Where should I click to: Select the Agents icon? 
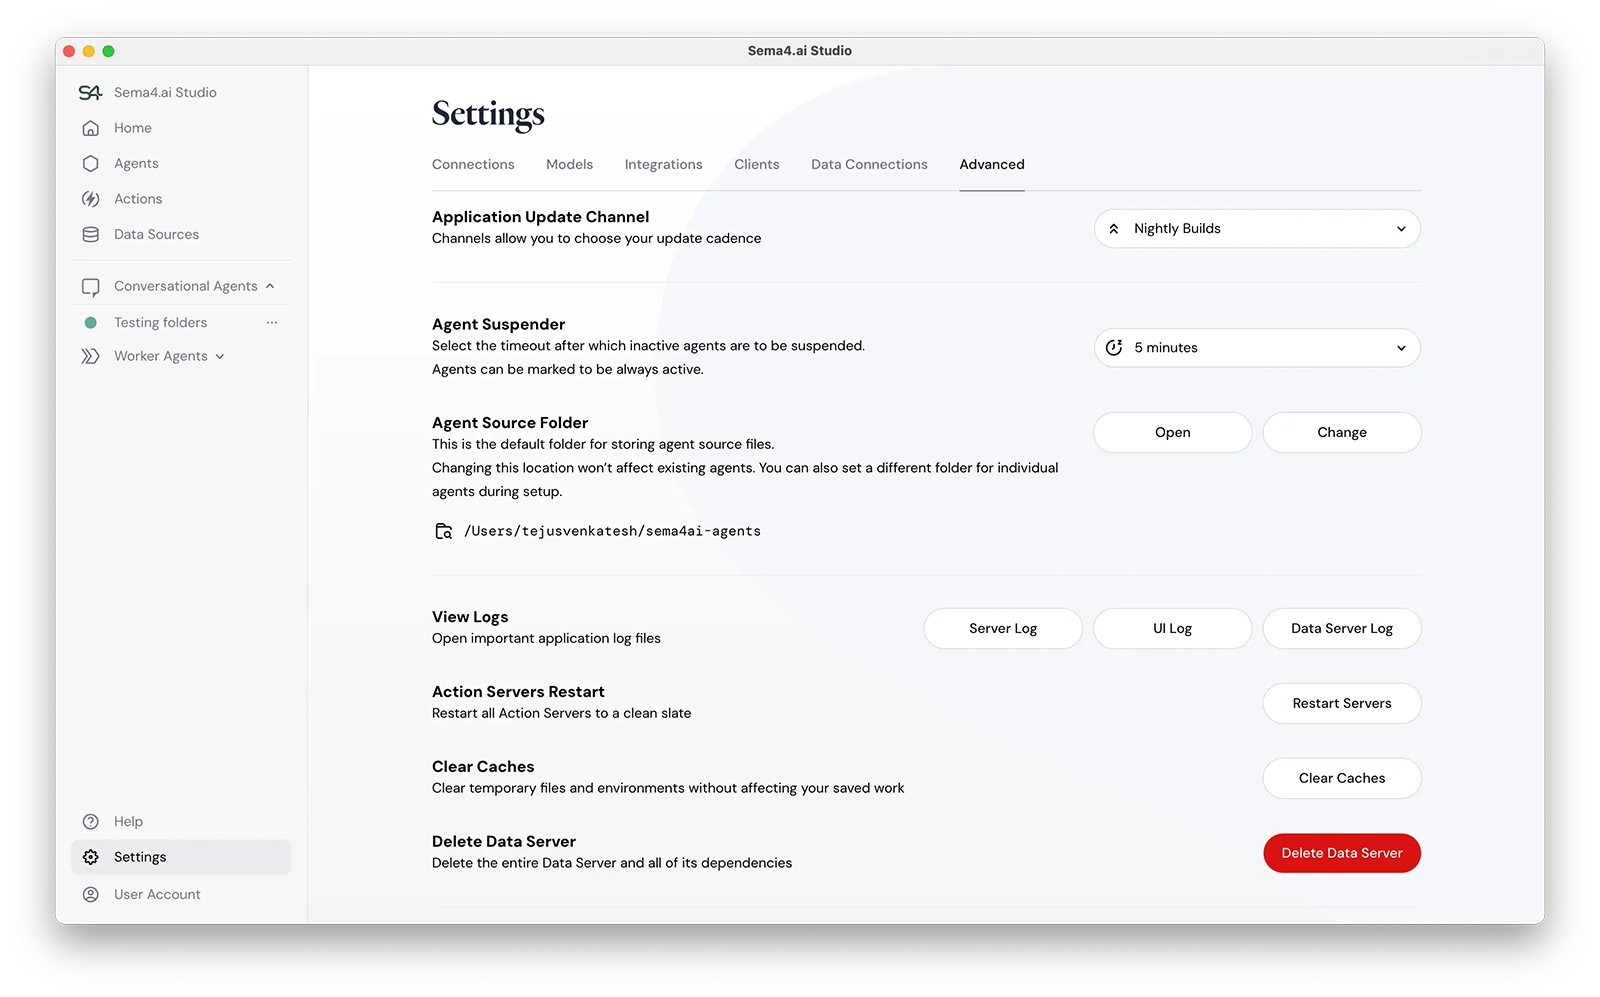click(x=91, y=163)
